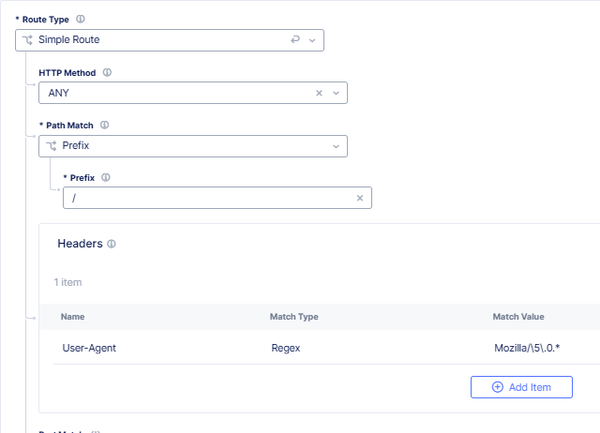This screenshot has width=600, height=433.
Task: Click the Match Type column header
Action: (294, 317)
